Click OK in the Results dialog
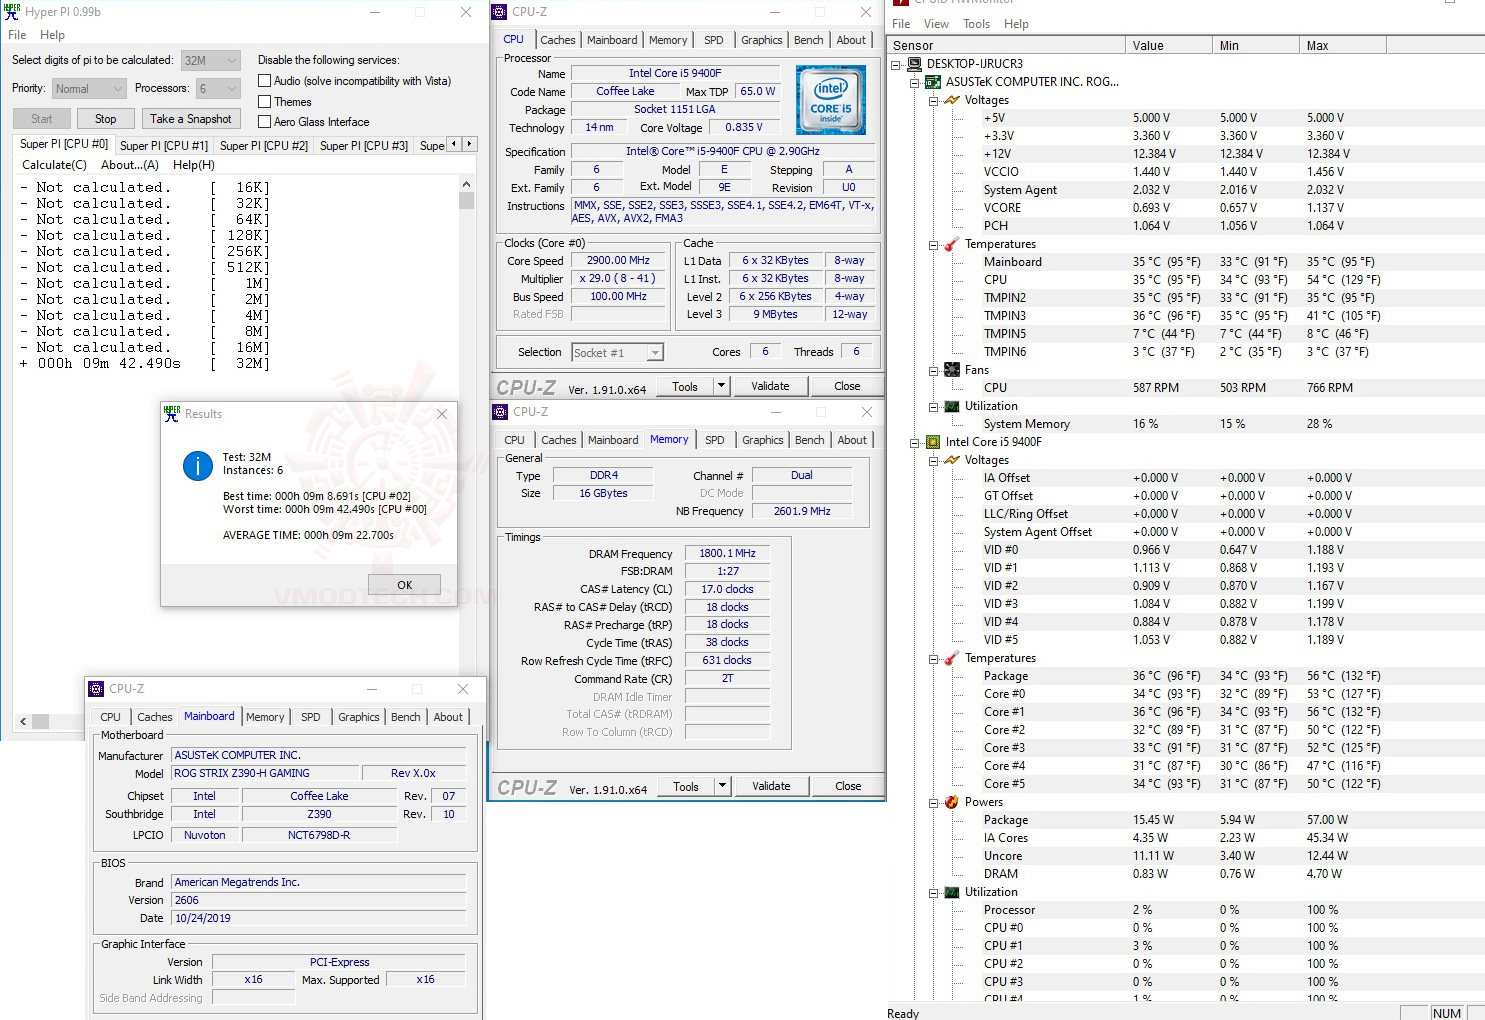The width and height of the screenshot is (1485, 1020). 404,585
